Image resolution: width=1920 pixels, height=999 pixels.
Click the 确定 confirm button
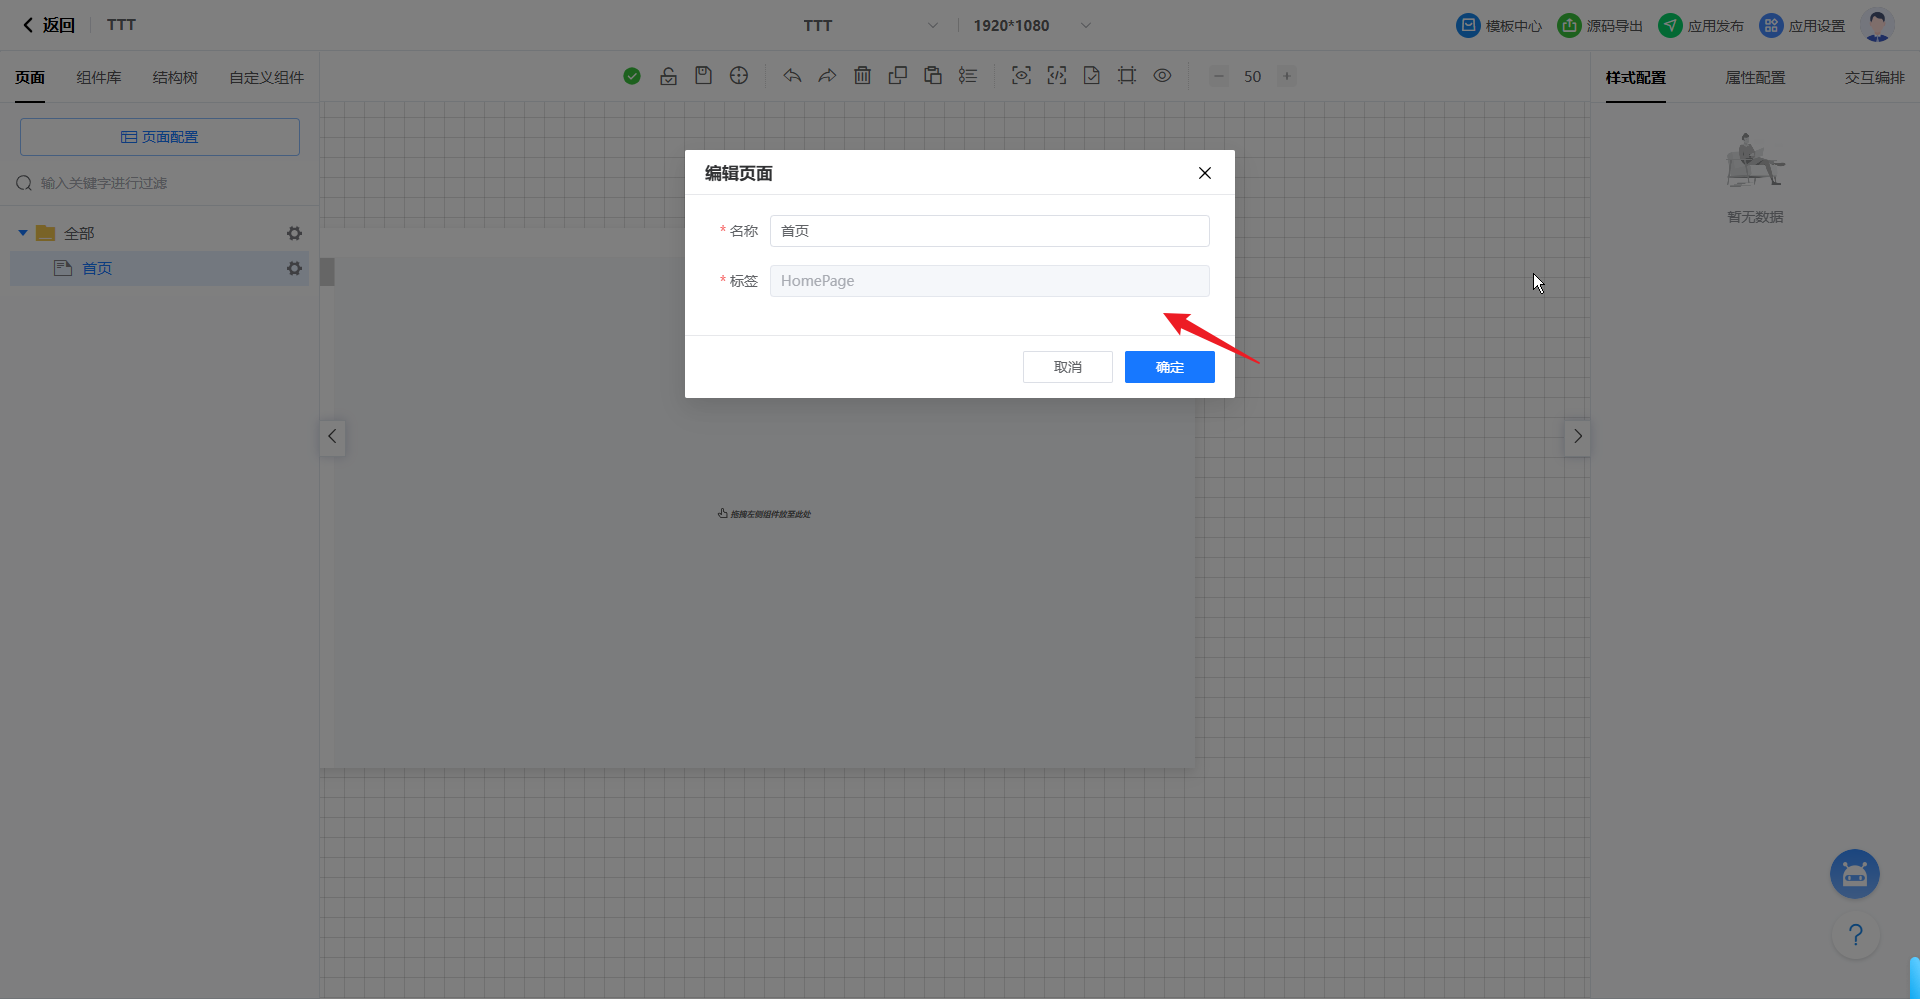(x=1169, y=367)
